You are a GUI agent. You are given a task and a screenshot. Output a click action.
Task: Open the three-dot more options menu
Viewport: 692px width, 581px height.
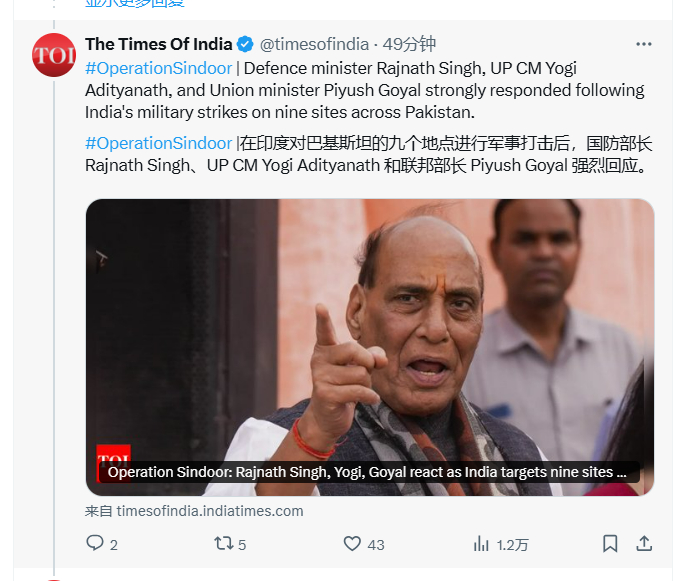[x=643, y=44]
